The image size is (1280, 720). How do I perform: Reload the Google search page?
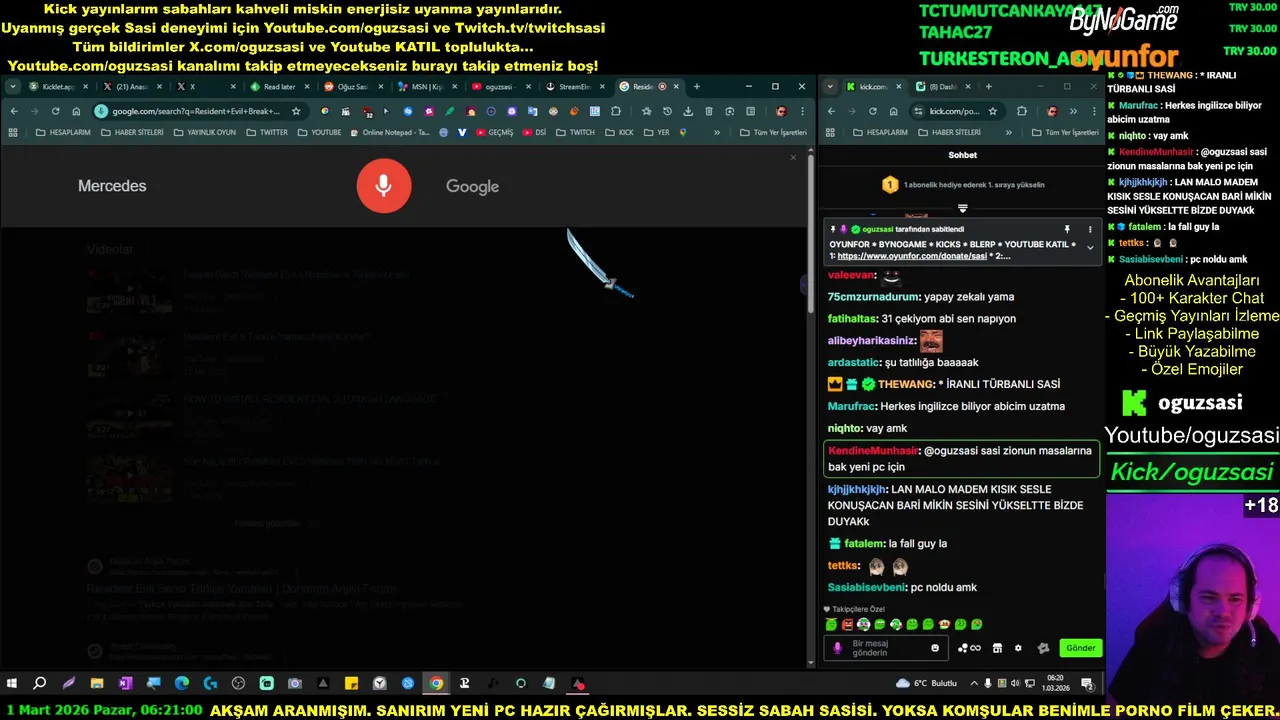coord(55,111)
